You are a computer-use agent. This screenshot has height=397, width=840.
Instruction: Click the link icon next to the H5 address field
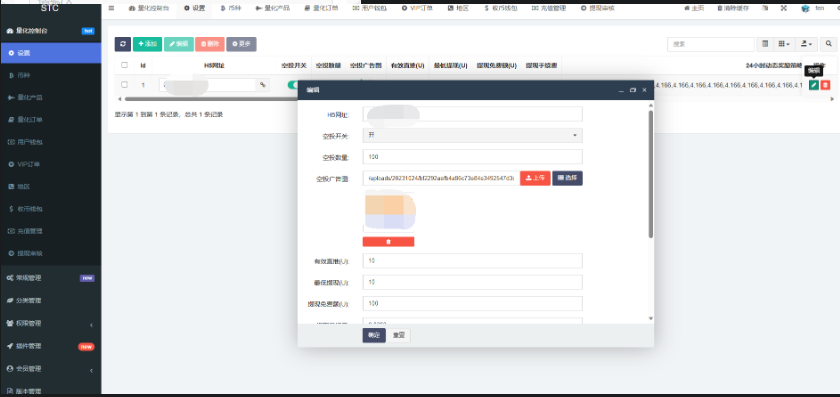coord(262,85)
